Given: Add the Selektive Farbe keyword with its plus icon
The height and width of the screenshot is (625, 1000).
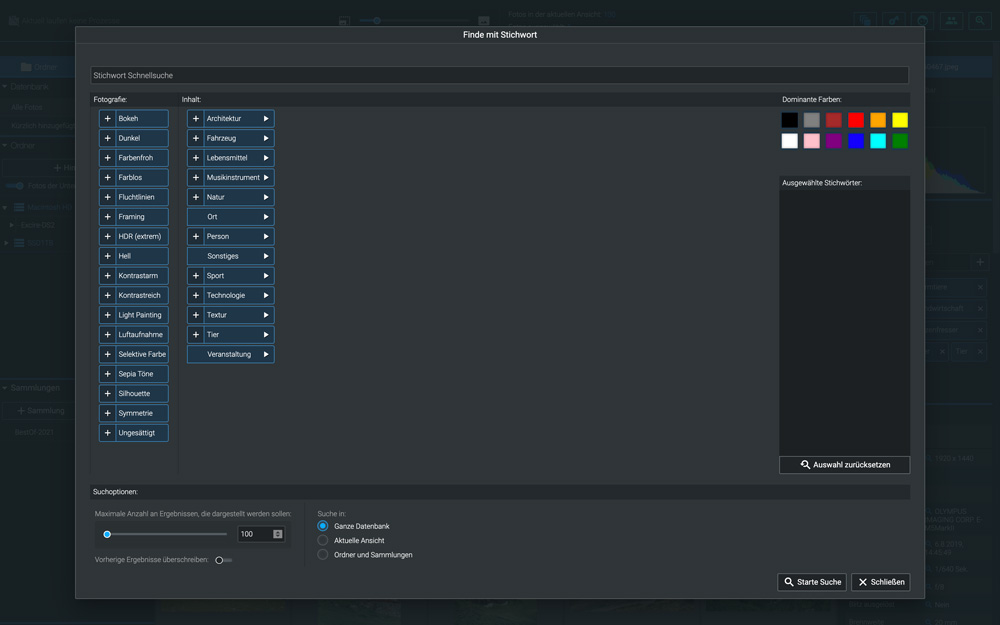Looking at the screenshot, I should (x=108, y=355).
